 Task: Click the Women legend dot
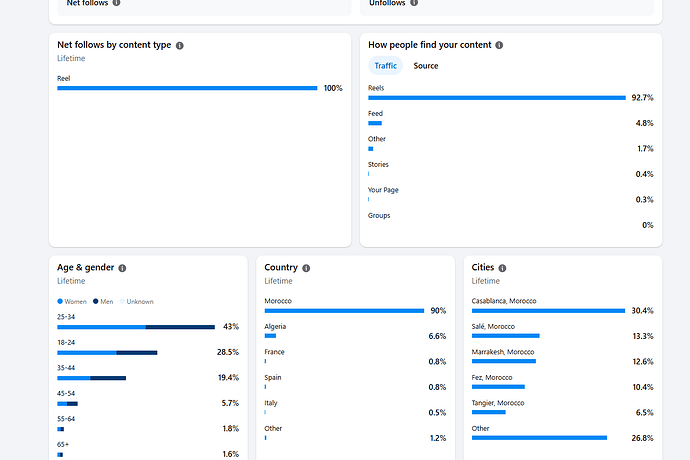click(60, 302)
